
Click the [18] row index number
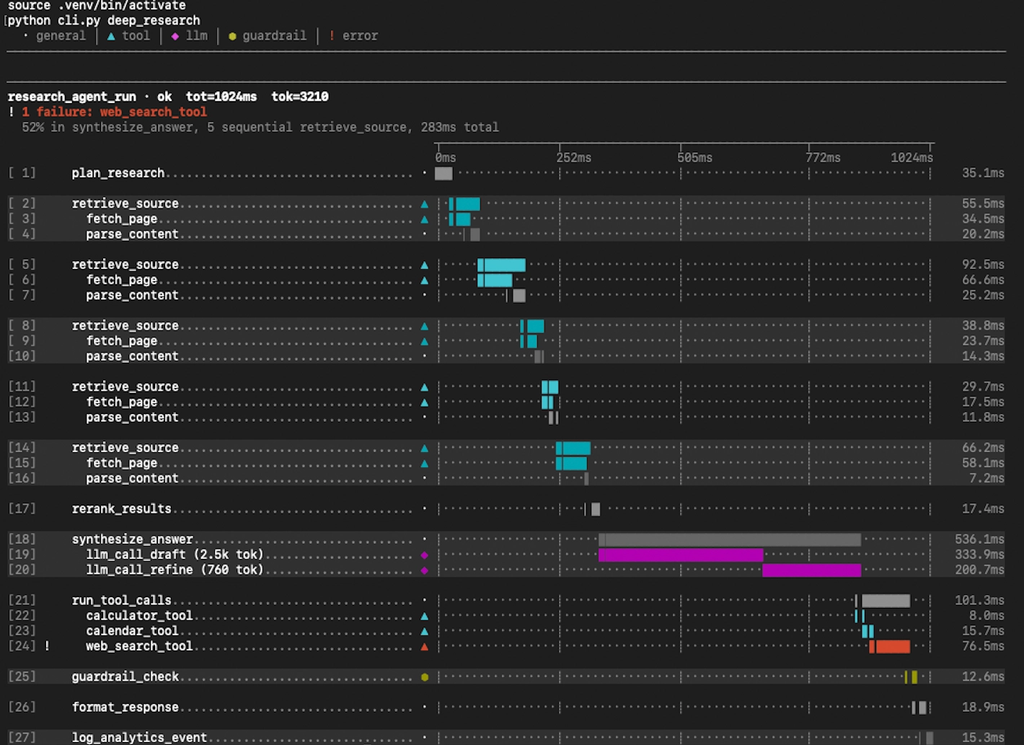click(x=22, y=539)
